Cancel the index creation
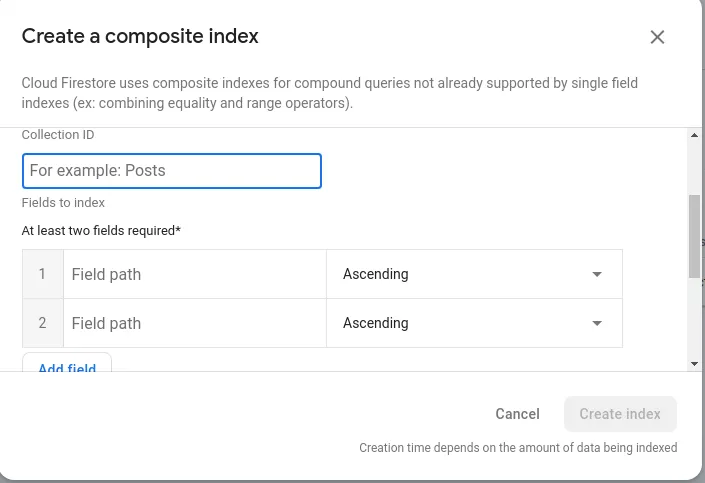This screenshot has width=705, height=483. (517, 414)
